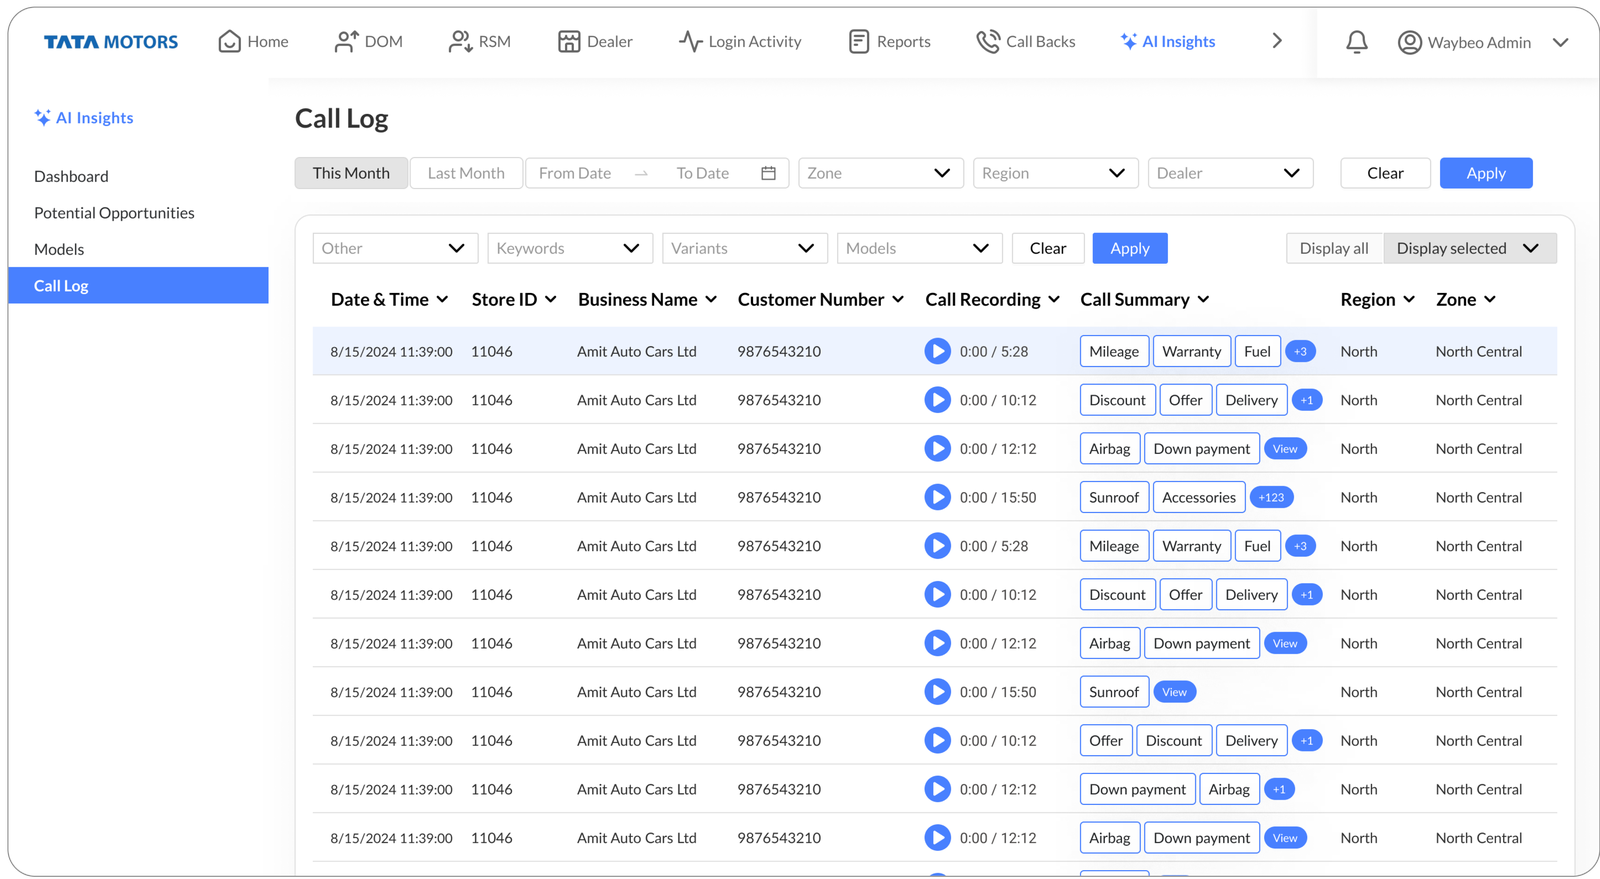Expand the Zone dropdown filter
This screenshot has width=1600, height=879.
(880, 173)
